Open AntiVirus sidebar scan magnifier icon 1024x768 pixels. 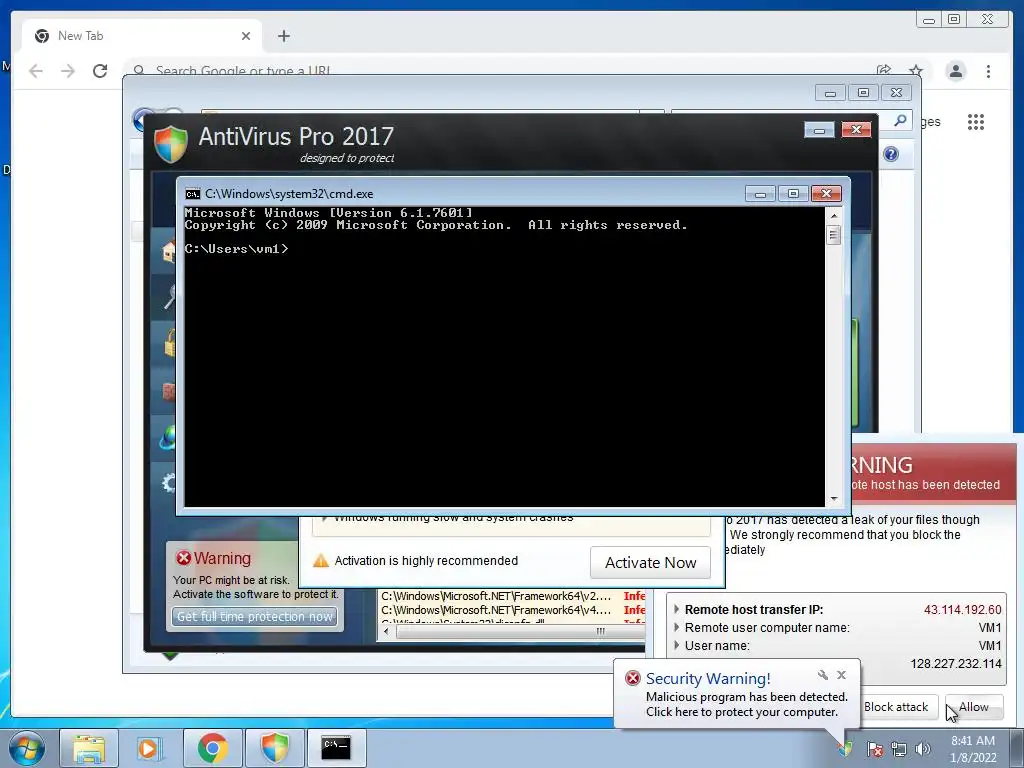point(169,296)
